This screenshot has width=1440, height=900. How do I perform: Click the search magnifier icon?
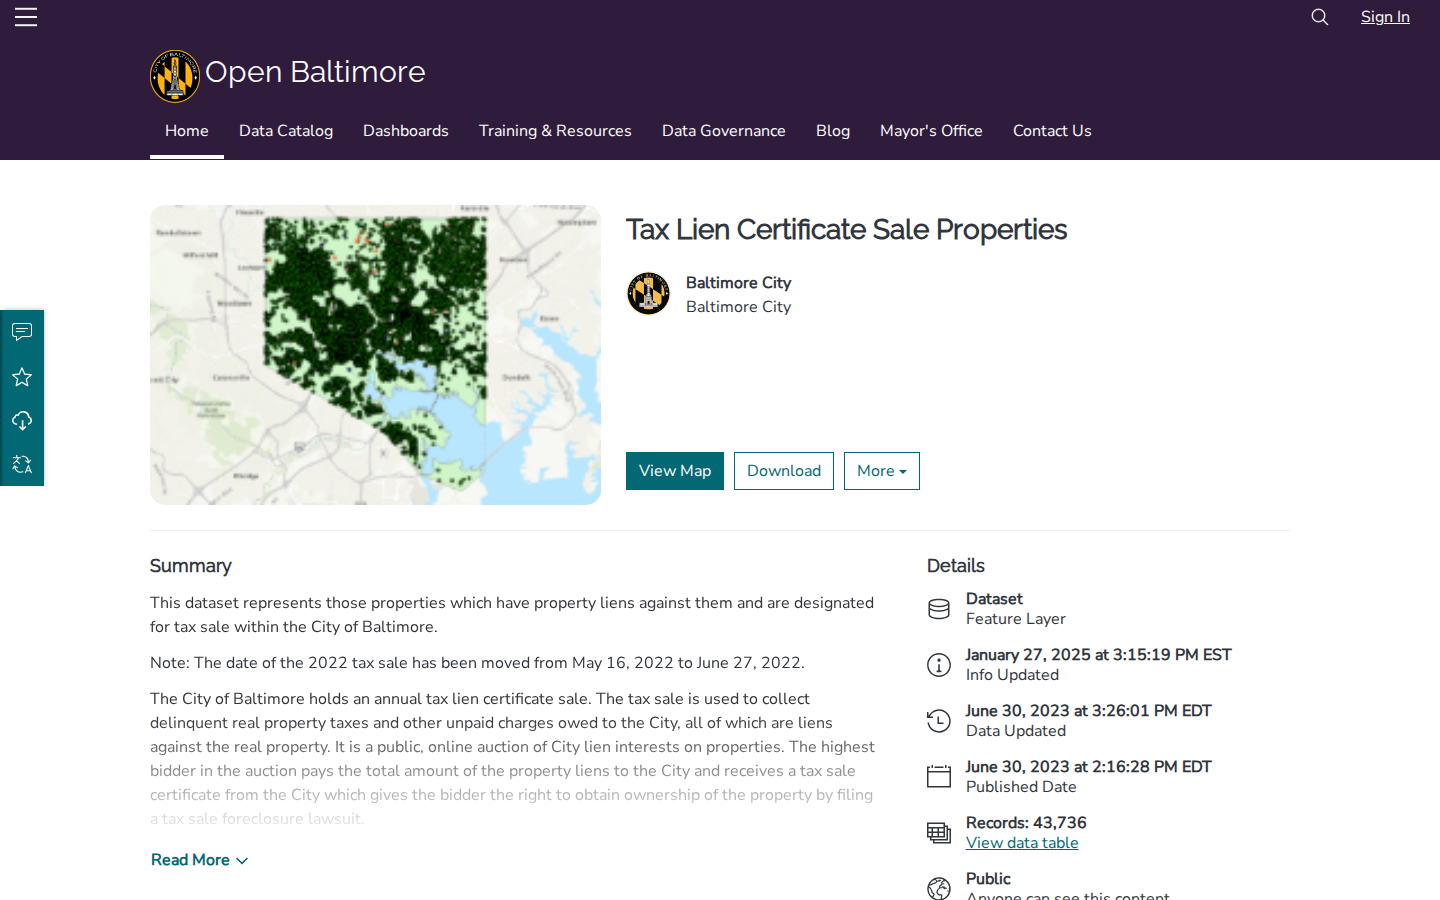tap(1320, 17)
